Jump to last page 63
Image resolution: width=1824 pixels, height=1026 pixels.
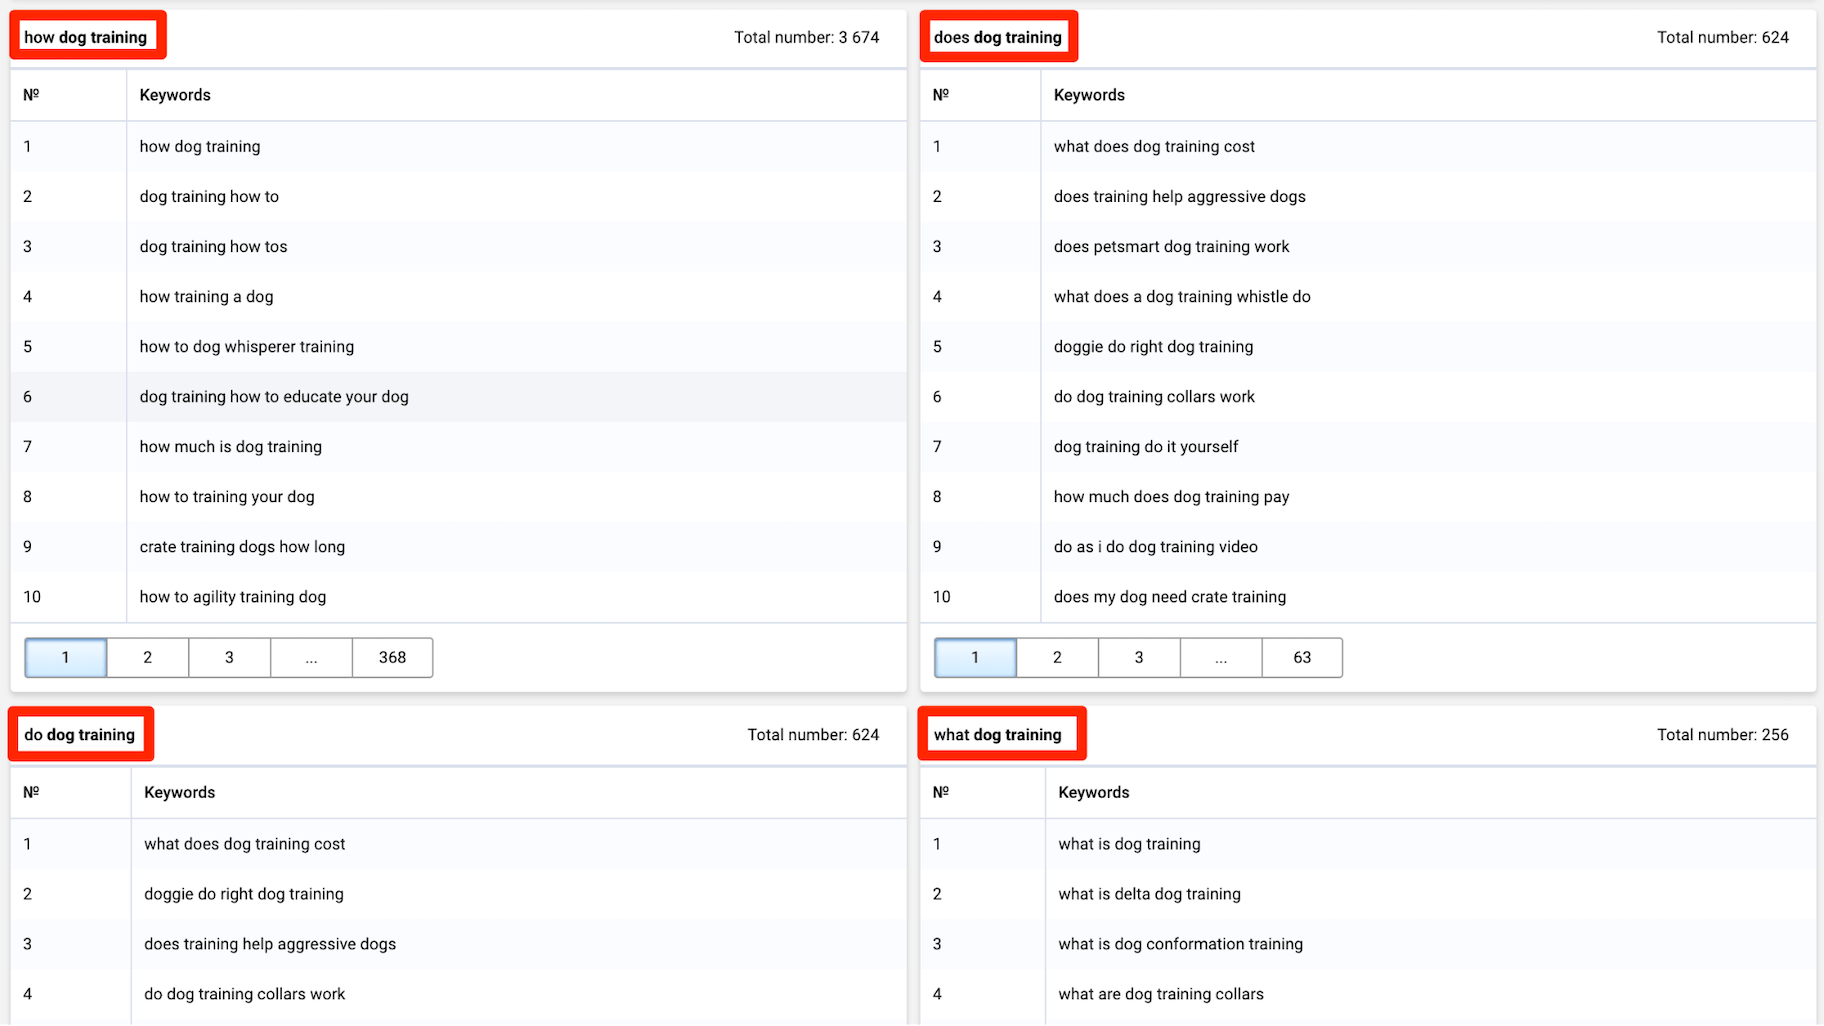(1302, 657)
